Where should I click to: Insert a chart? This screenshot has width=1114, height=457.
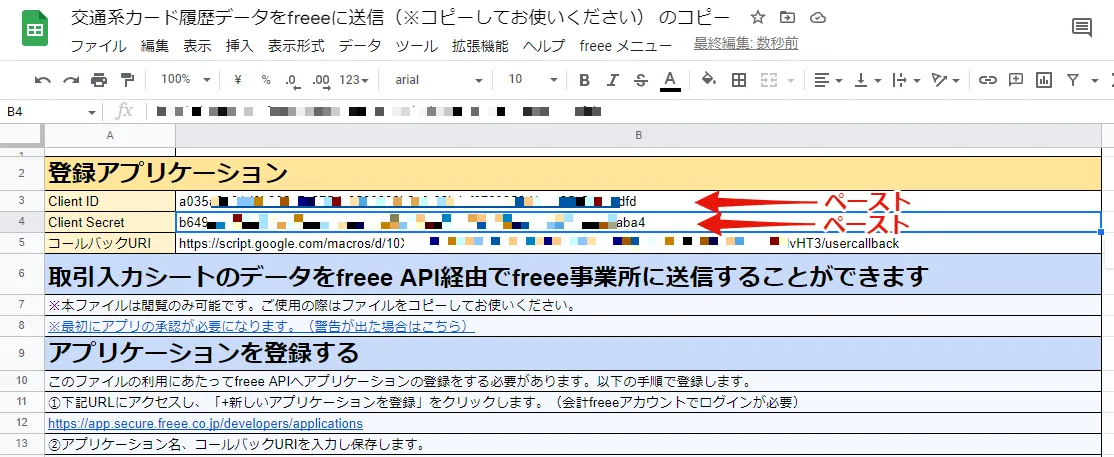click(x=1044, y=80)
